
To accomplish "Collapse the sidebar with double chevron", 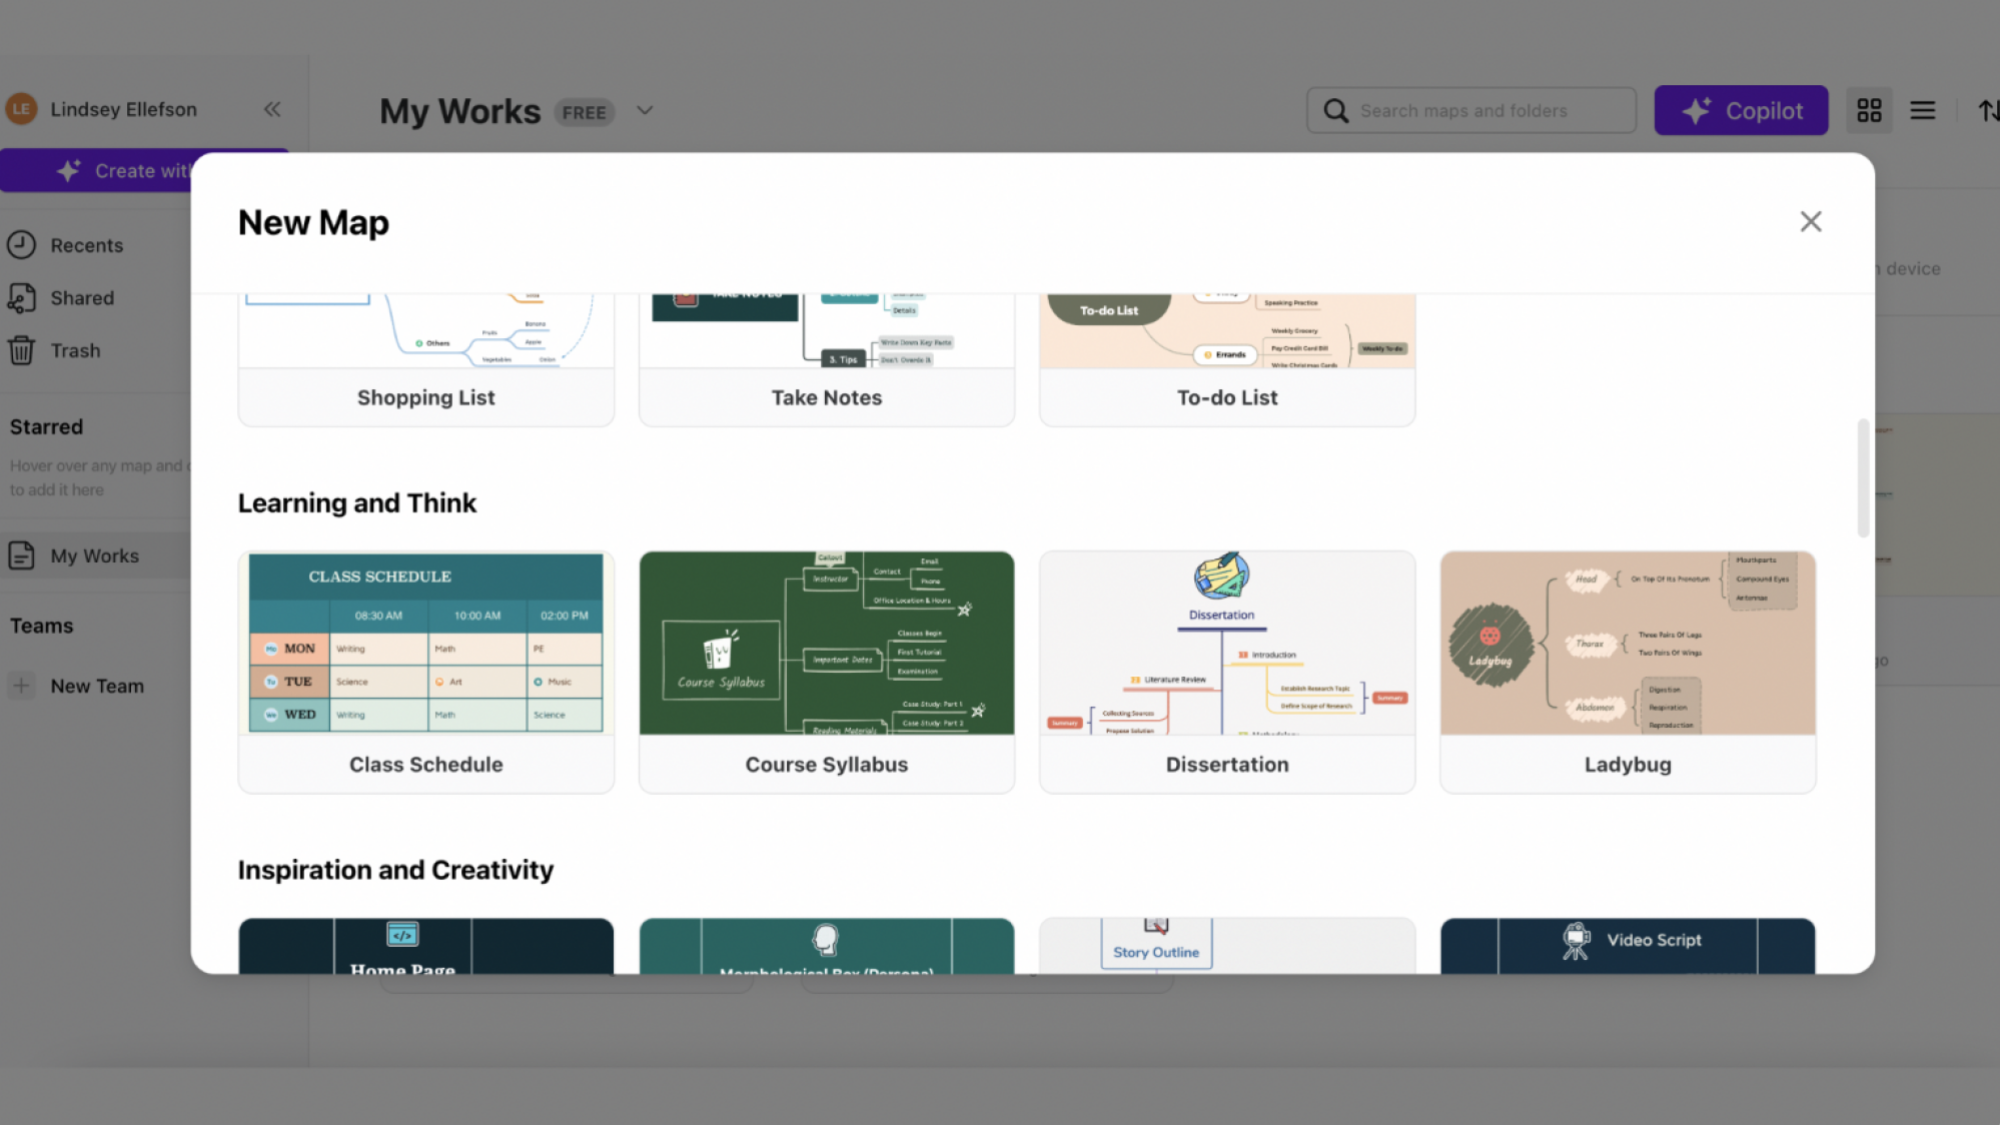I will 272,110.
